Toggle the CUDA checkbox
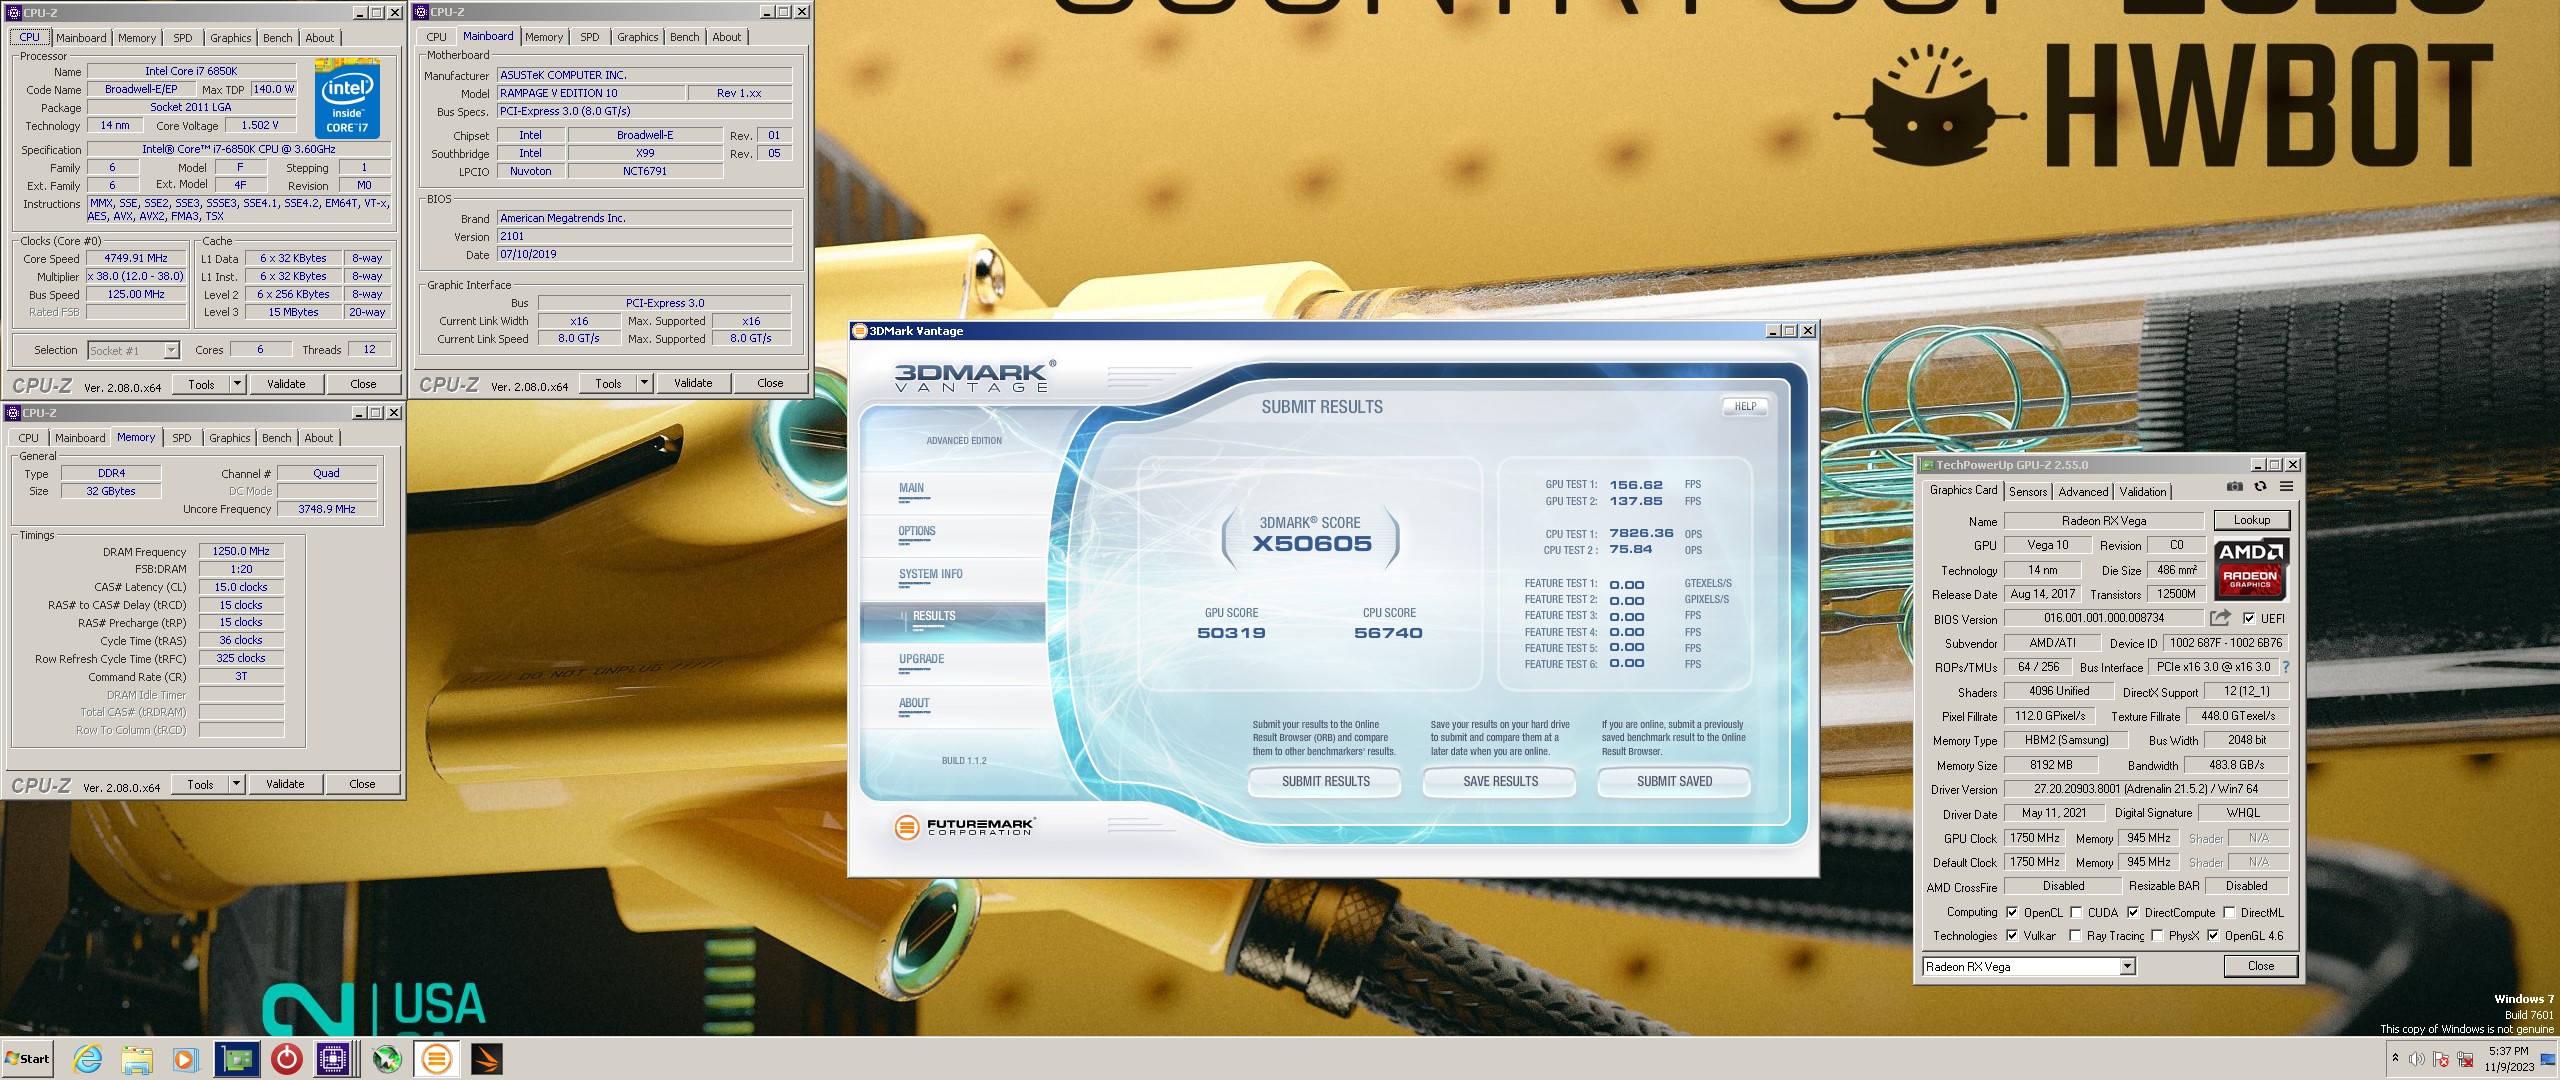Screen dimensions: 2560x1080 point(2076,912)
